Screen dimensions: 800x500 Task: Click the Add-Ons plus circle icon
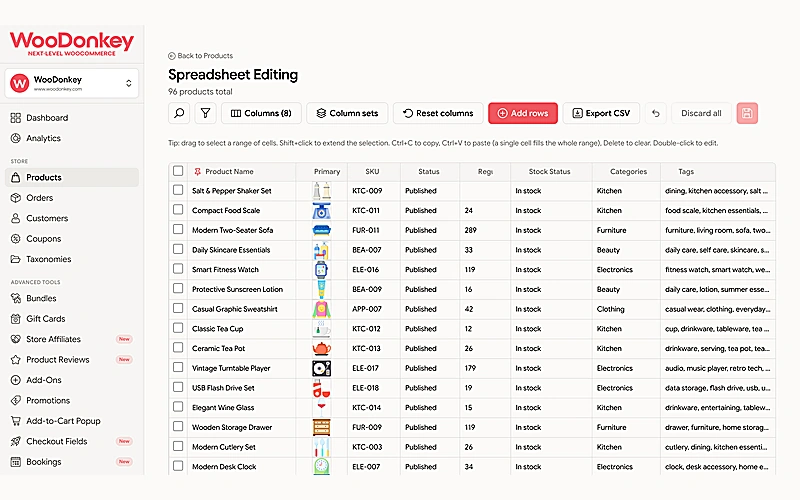tap(16, 380)
